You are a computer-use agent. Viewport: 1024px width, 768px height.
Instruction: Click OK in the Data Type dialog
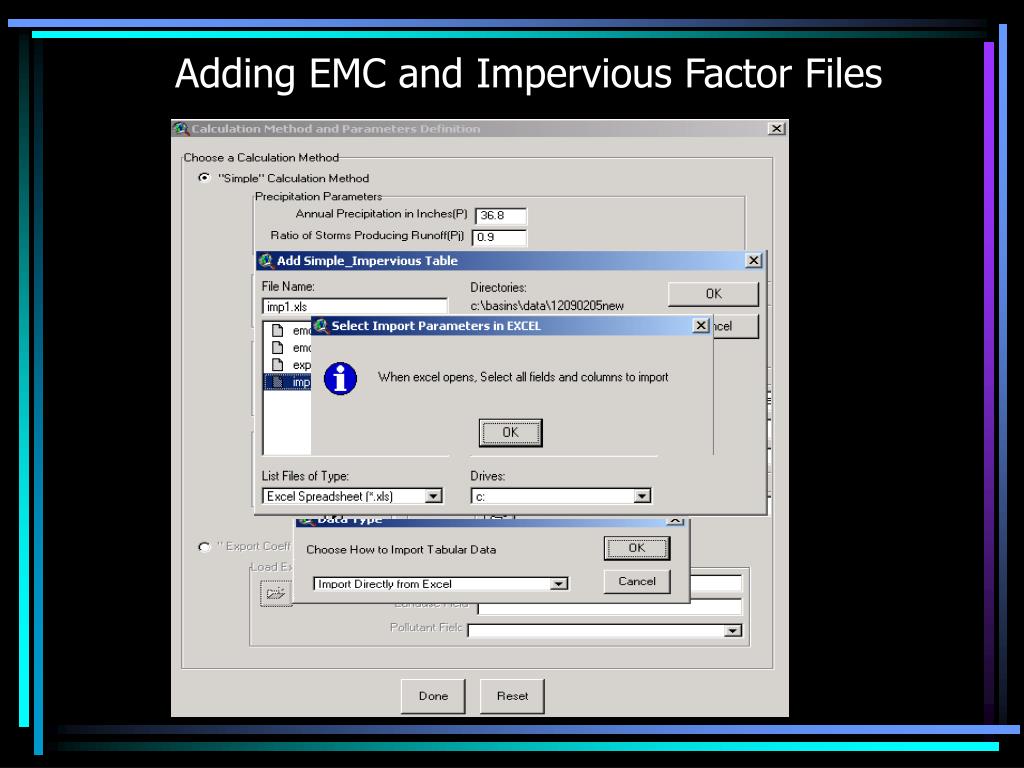(x=637, y=548)
